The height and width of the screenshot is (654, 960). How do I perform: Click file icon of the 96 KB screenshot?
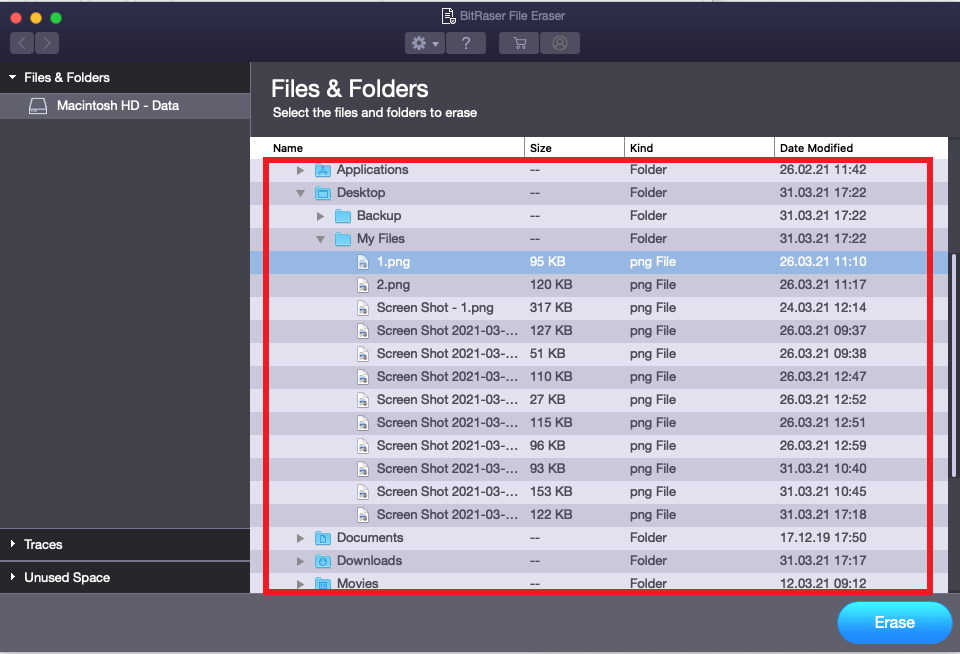(x=363, y=446)
